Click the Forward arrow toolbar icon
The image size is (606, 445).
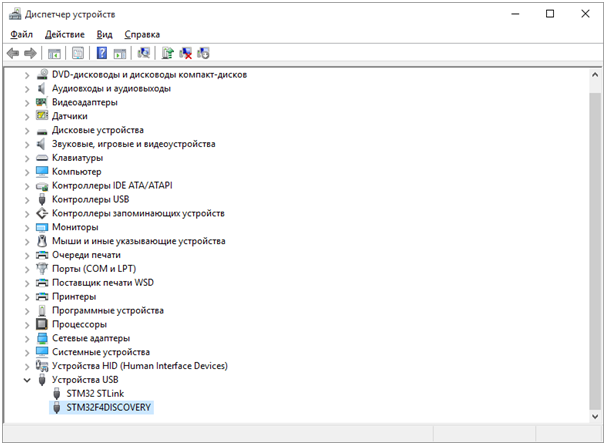tap(30, 53)
